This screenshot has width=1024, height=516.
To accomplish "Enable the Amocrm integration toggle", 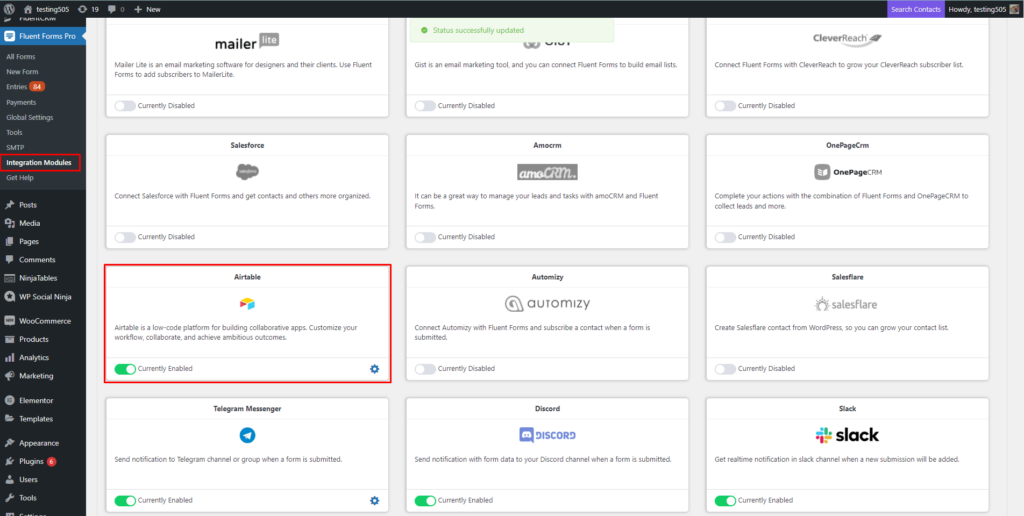I will pos(425,237).
